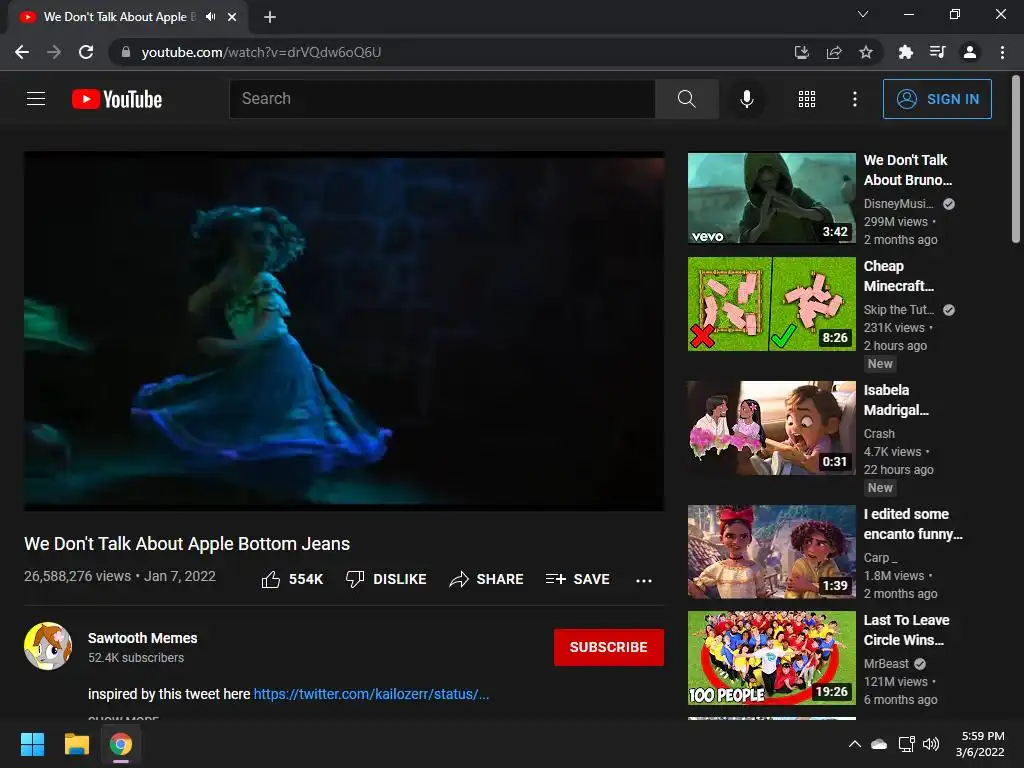Click the MrBeast channel name

[886, 664]
